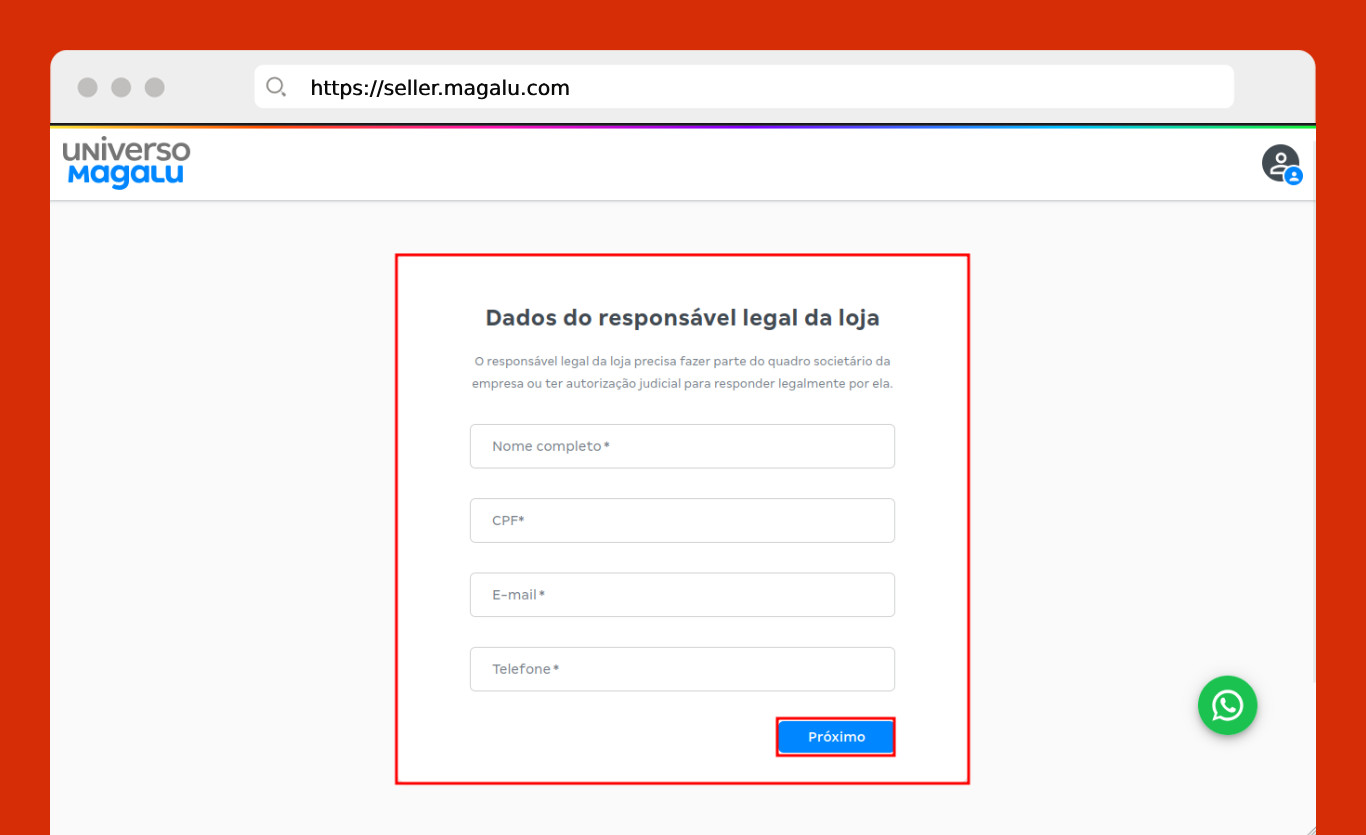Screen dimensions: 1366x835
Task: Click into the E-mail field
Action: [682, 595]
